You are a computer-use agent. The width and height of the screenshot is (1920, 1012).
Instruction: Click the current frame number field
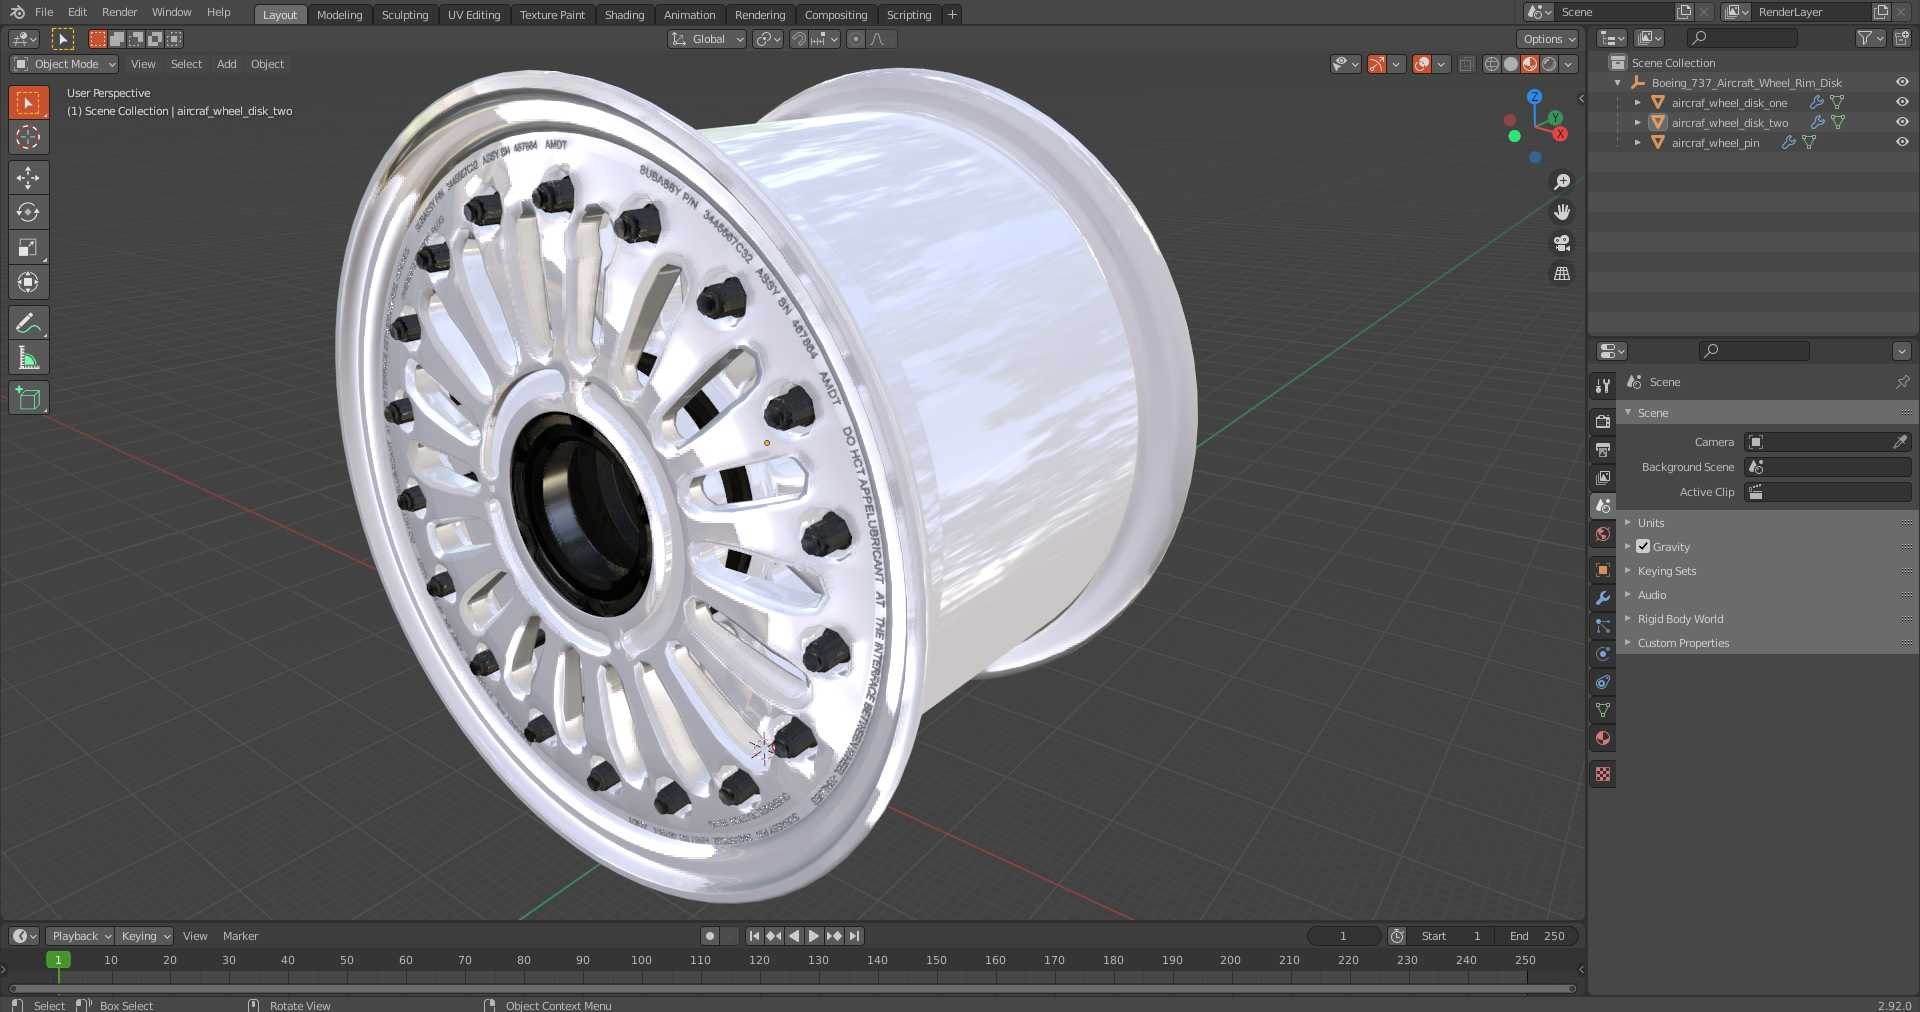click(x=1343, y=936)
